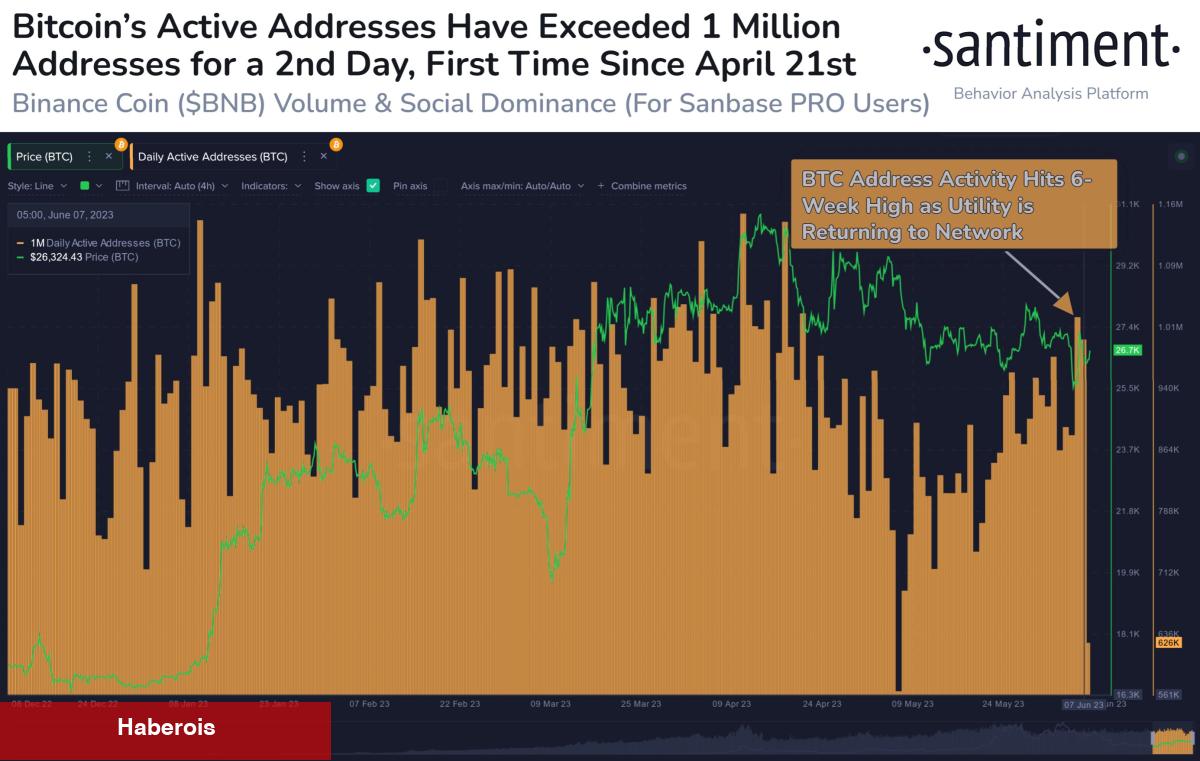This screenshot has width=1200, height=761.
Task: Click the 940K addresses axis value
Action: [1169, 388]
